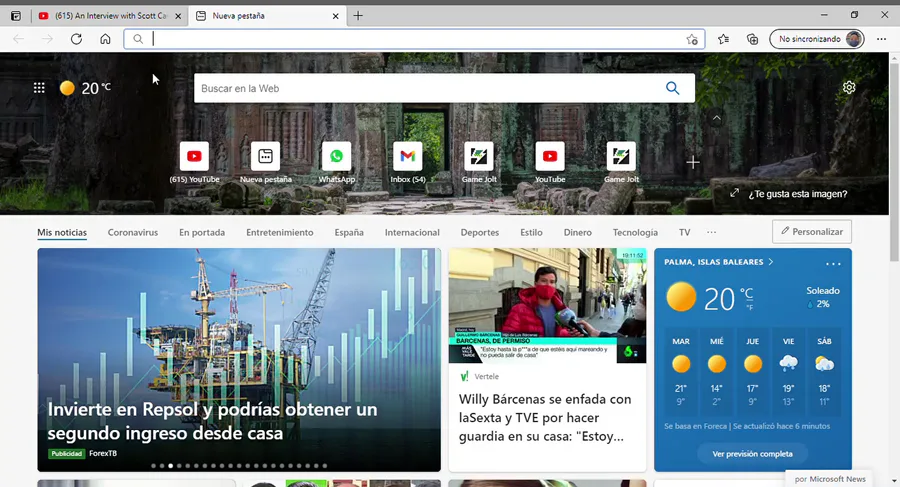
Task: Expand the Palma, Islas Baleares location chevron
Action: pos(771,262)
